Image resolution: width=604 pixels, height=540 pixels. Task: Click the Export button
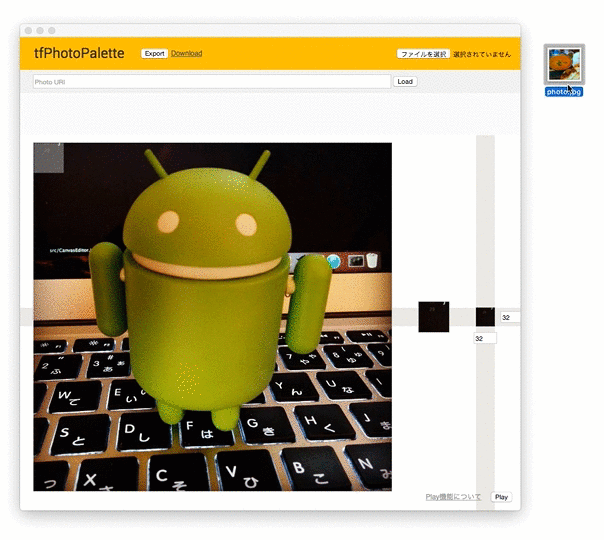click(x=154, y=54)
